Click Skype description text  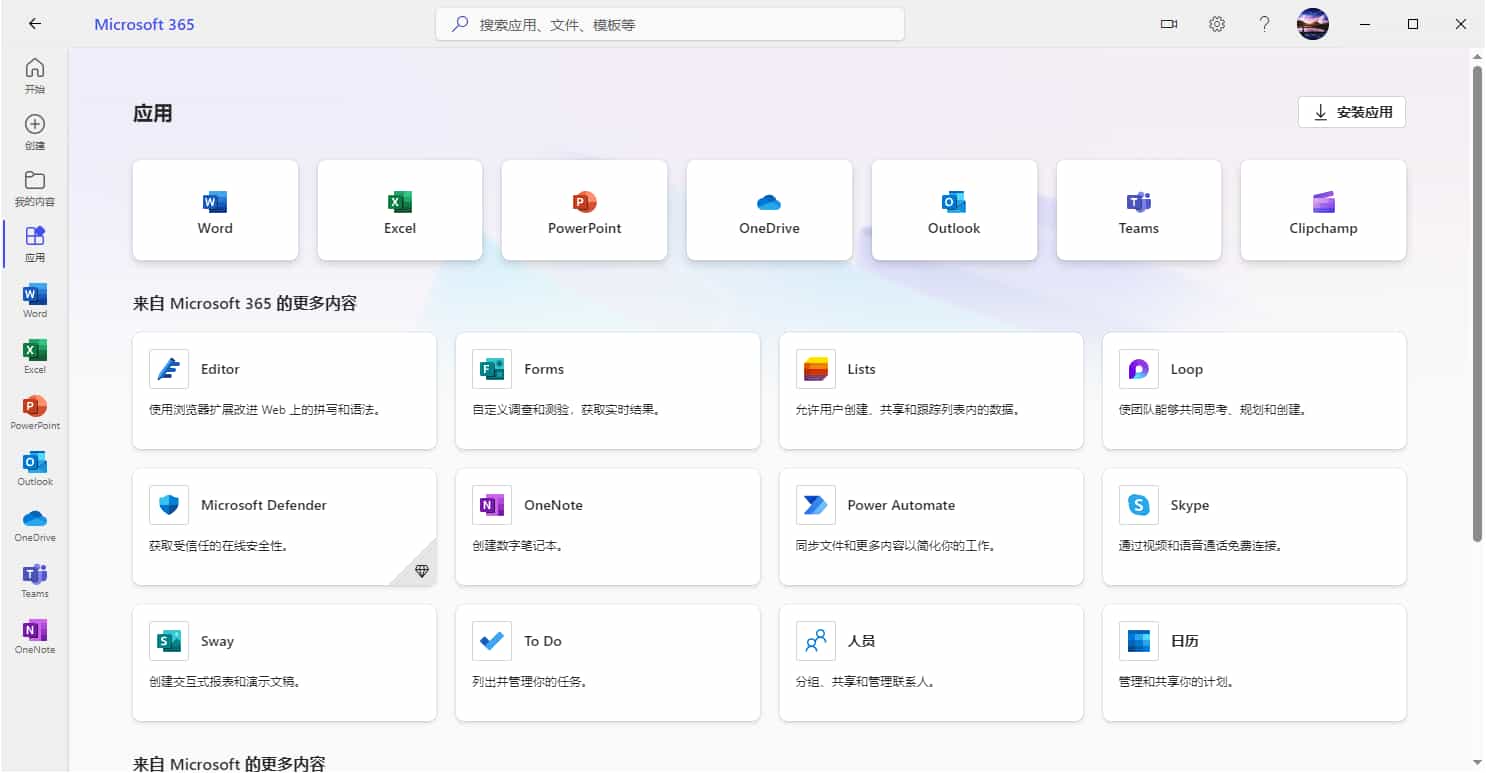(1202, 546)
